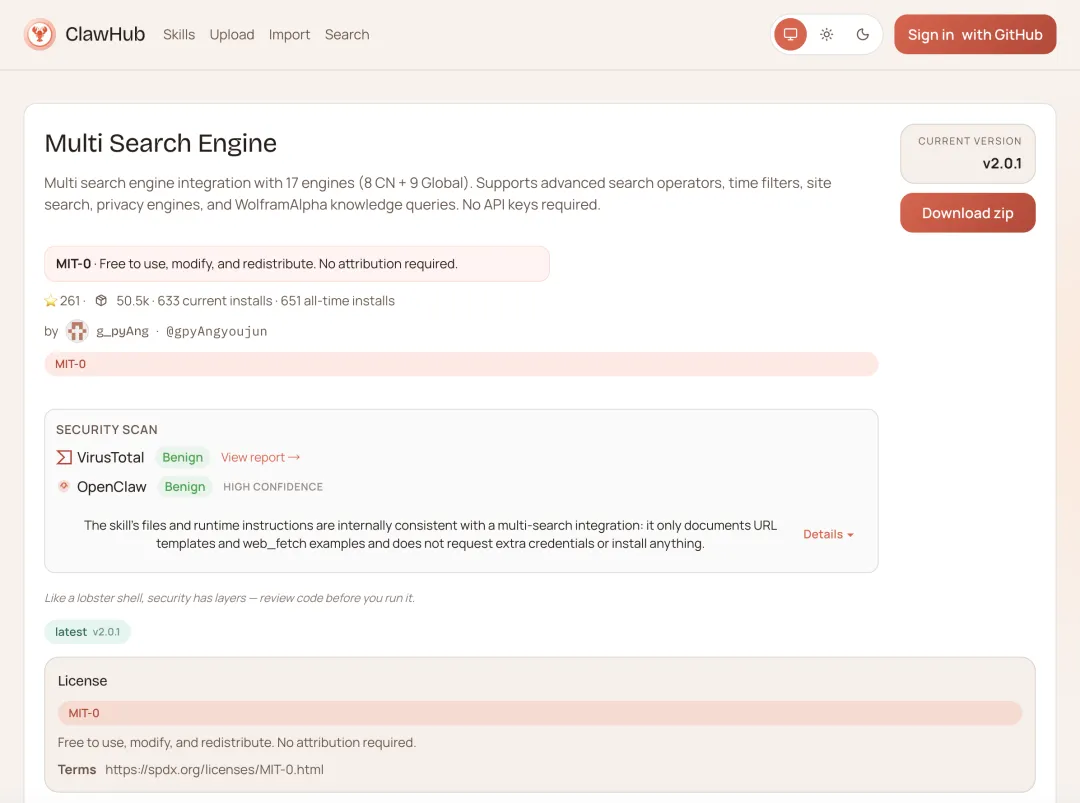The height and width of the screenshot is (803, 1080).
Task: Toggle light theme with sun icon
Action: (x=827, y=35)
